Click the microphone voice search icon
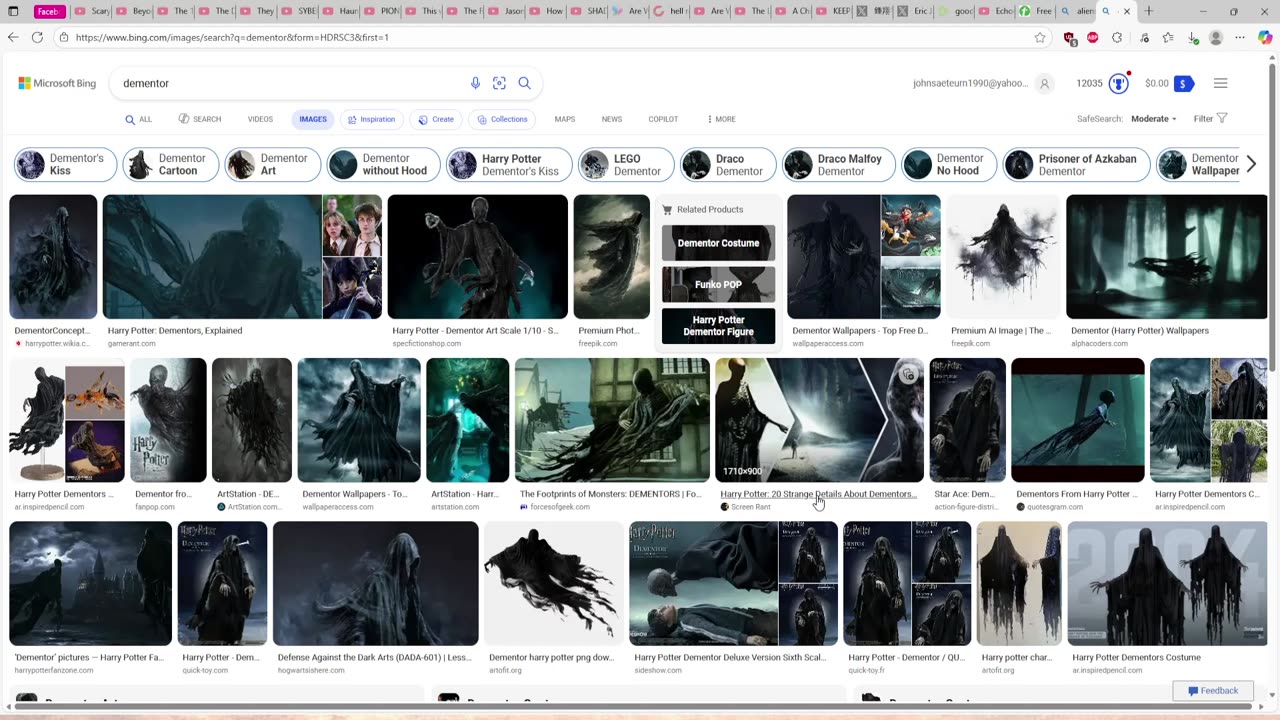Viewport: 1280px width, 720px height. point(475,83)
